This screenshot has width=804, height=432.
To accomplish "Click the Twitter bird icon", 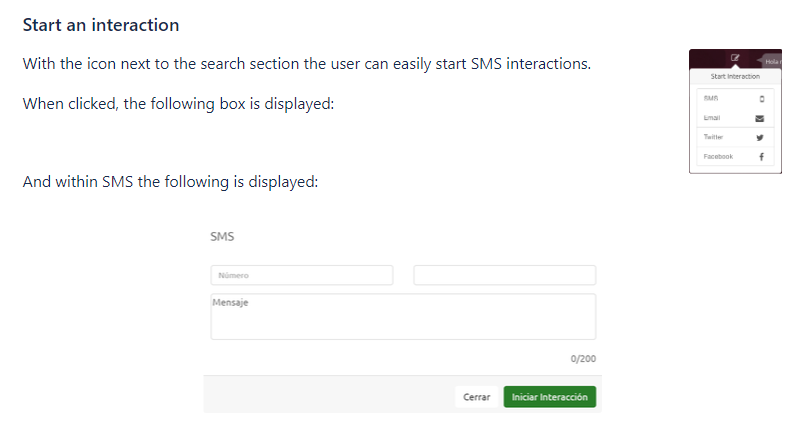I will pyautogui.click(x=760, y=138).
